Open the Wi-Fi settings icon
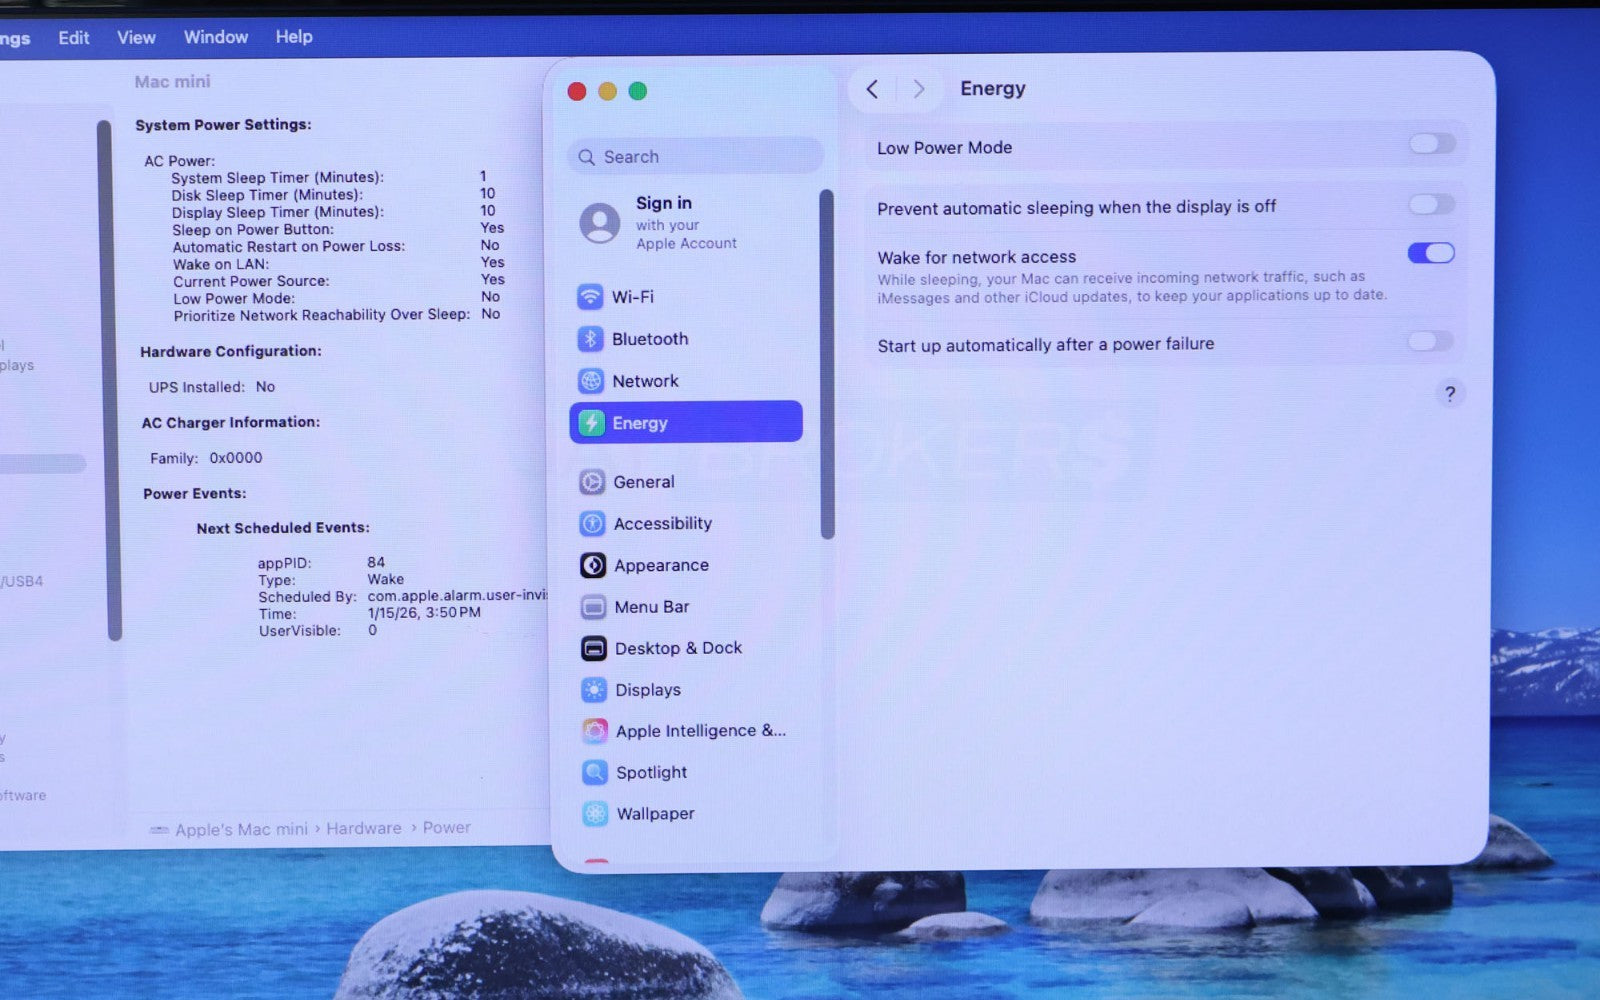The width and height of the screenshot is (1600, 1000). tap(590, 297)
